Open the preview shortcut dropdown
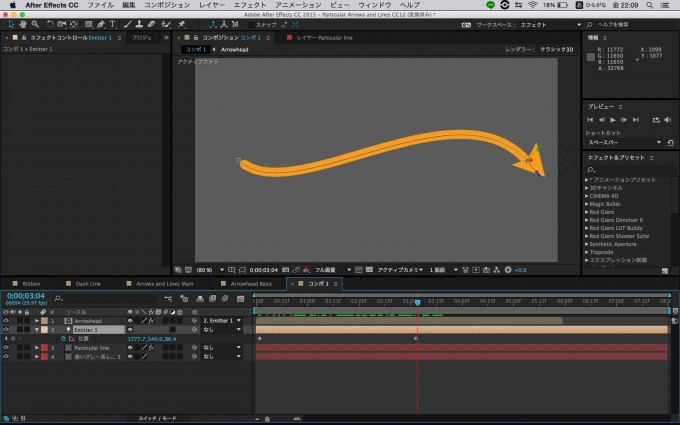 click(658, 143)
